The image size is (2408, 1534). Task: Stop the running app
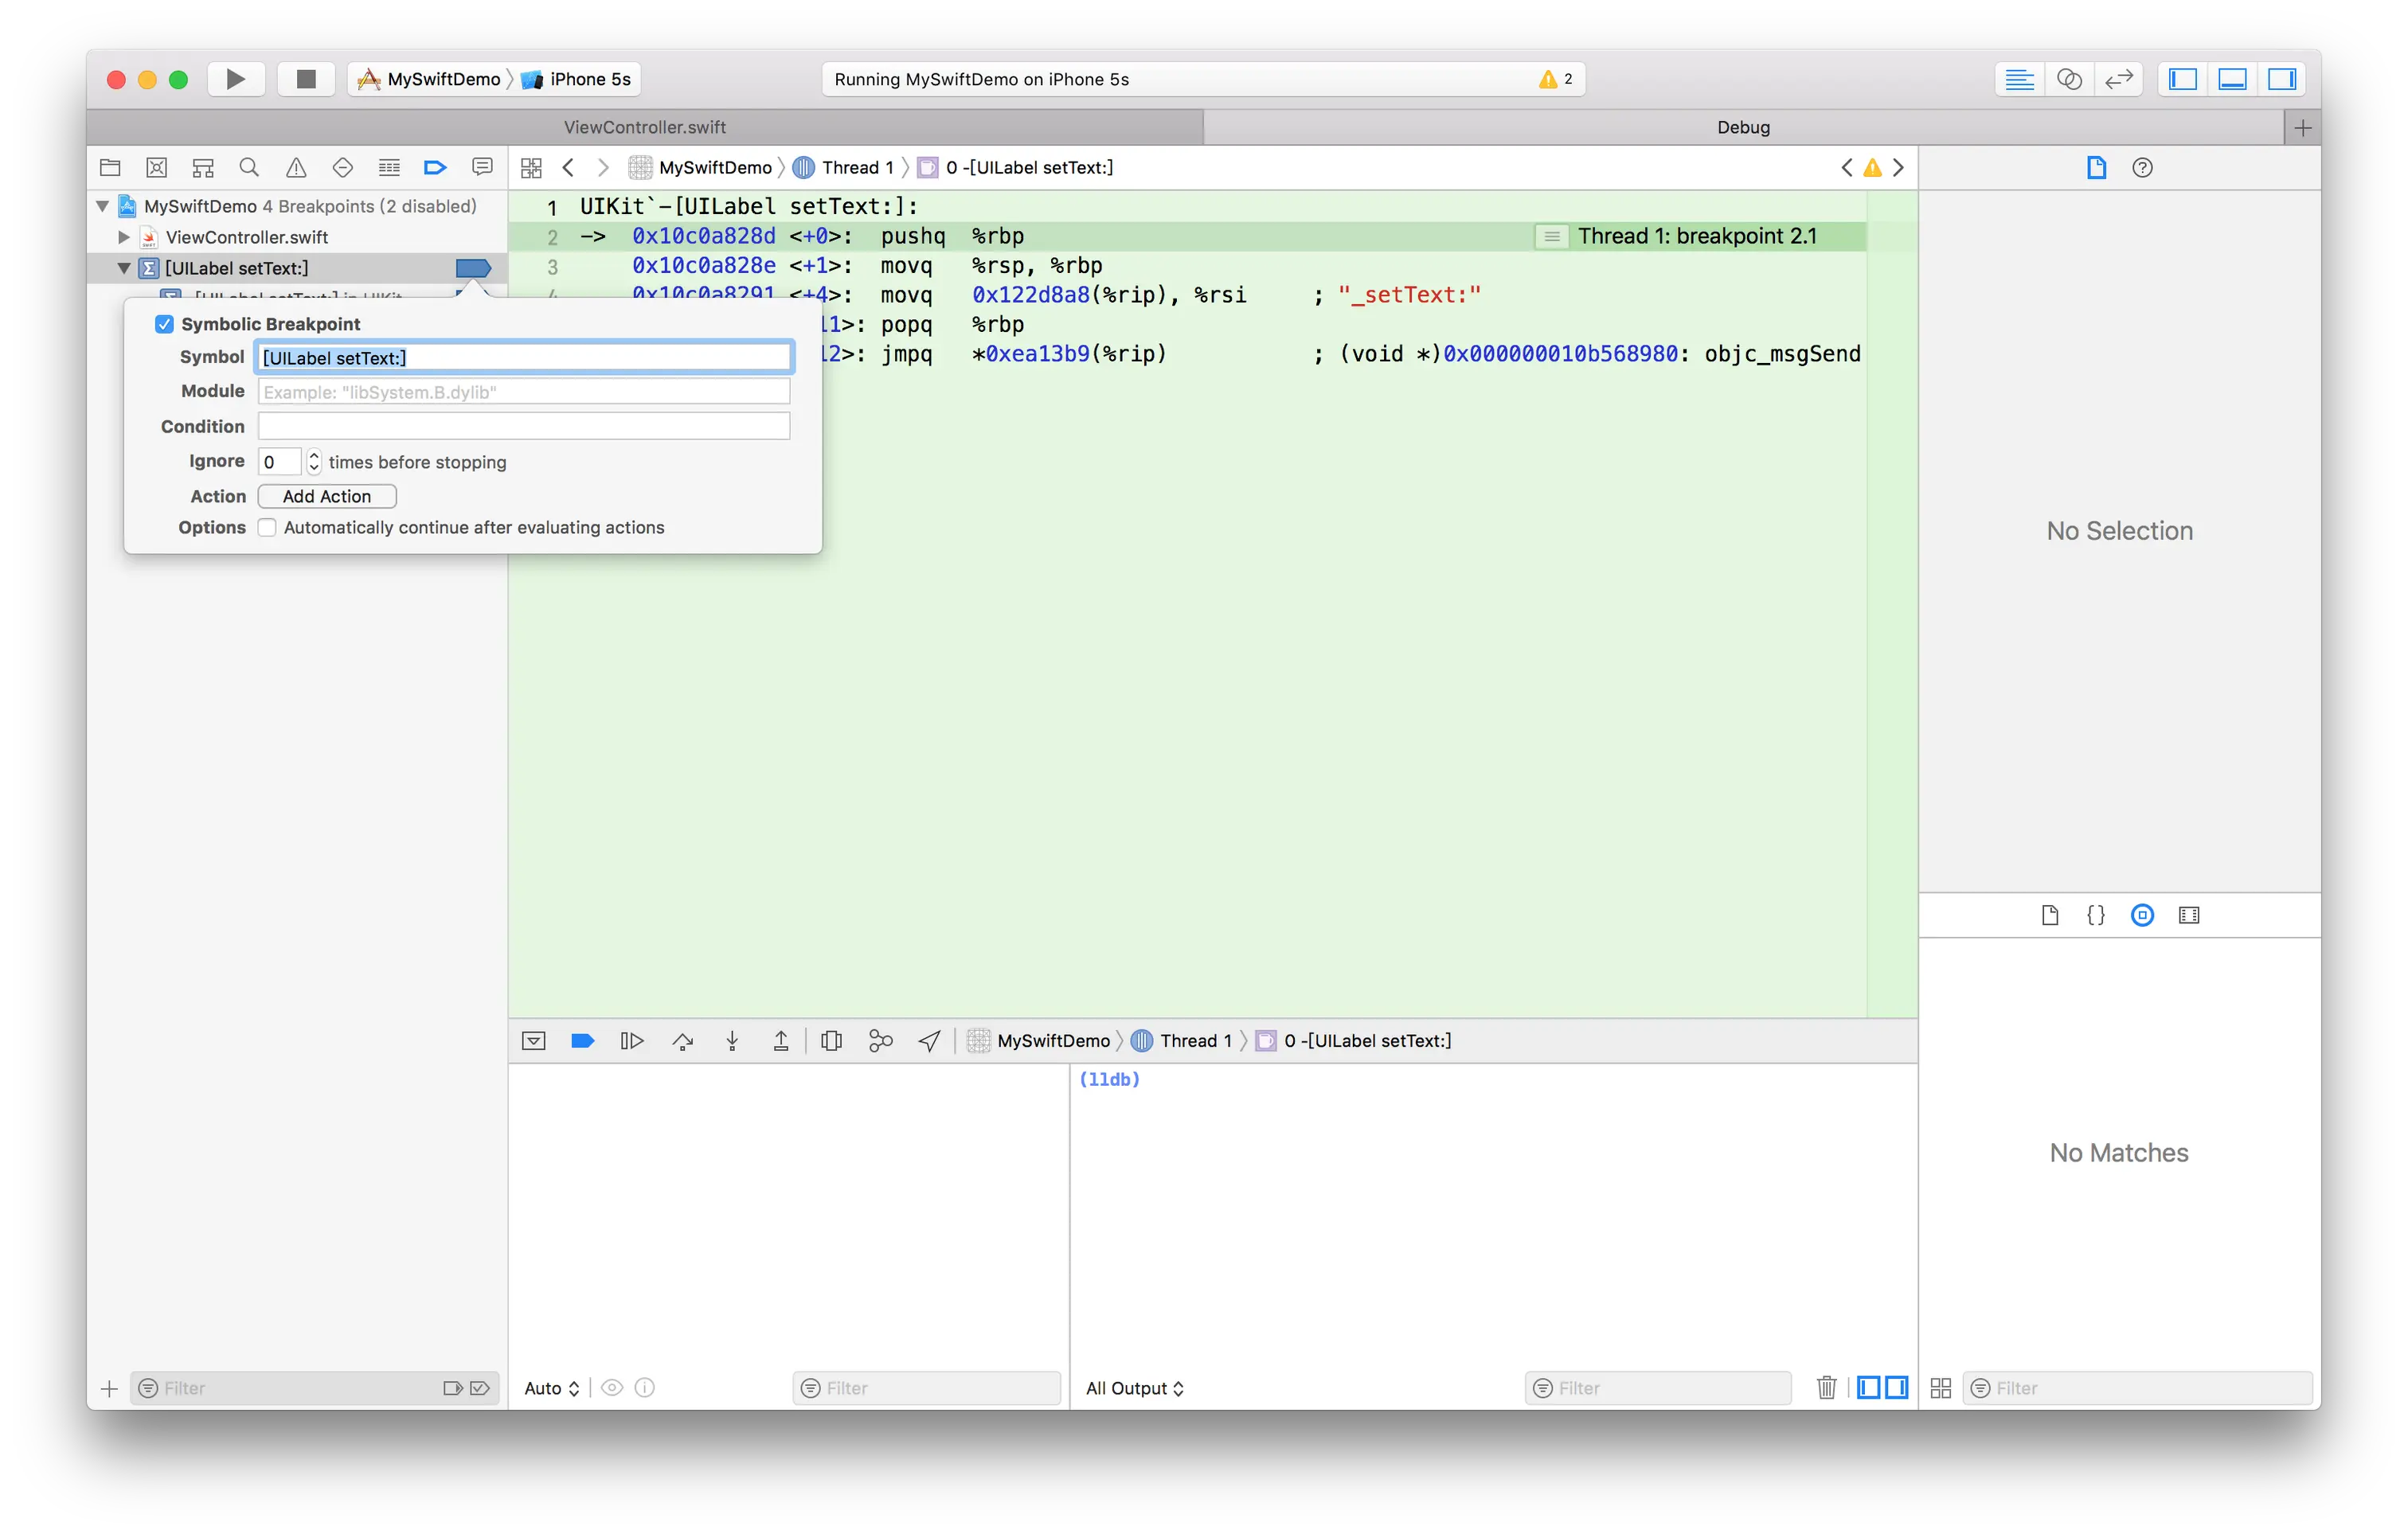pos(306,79)
